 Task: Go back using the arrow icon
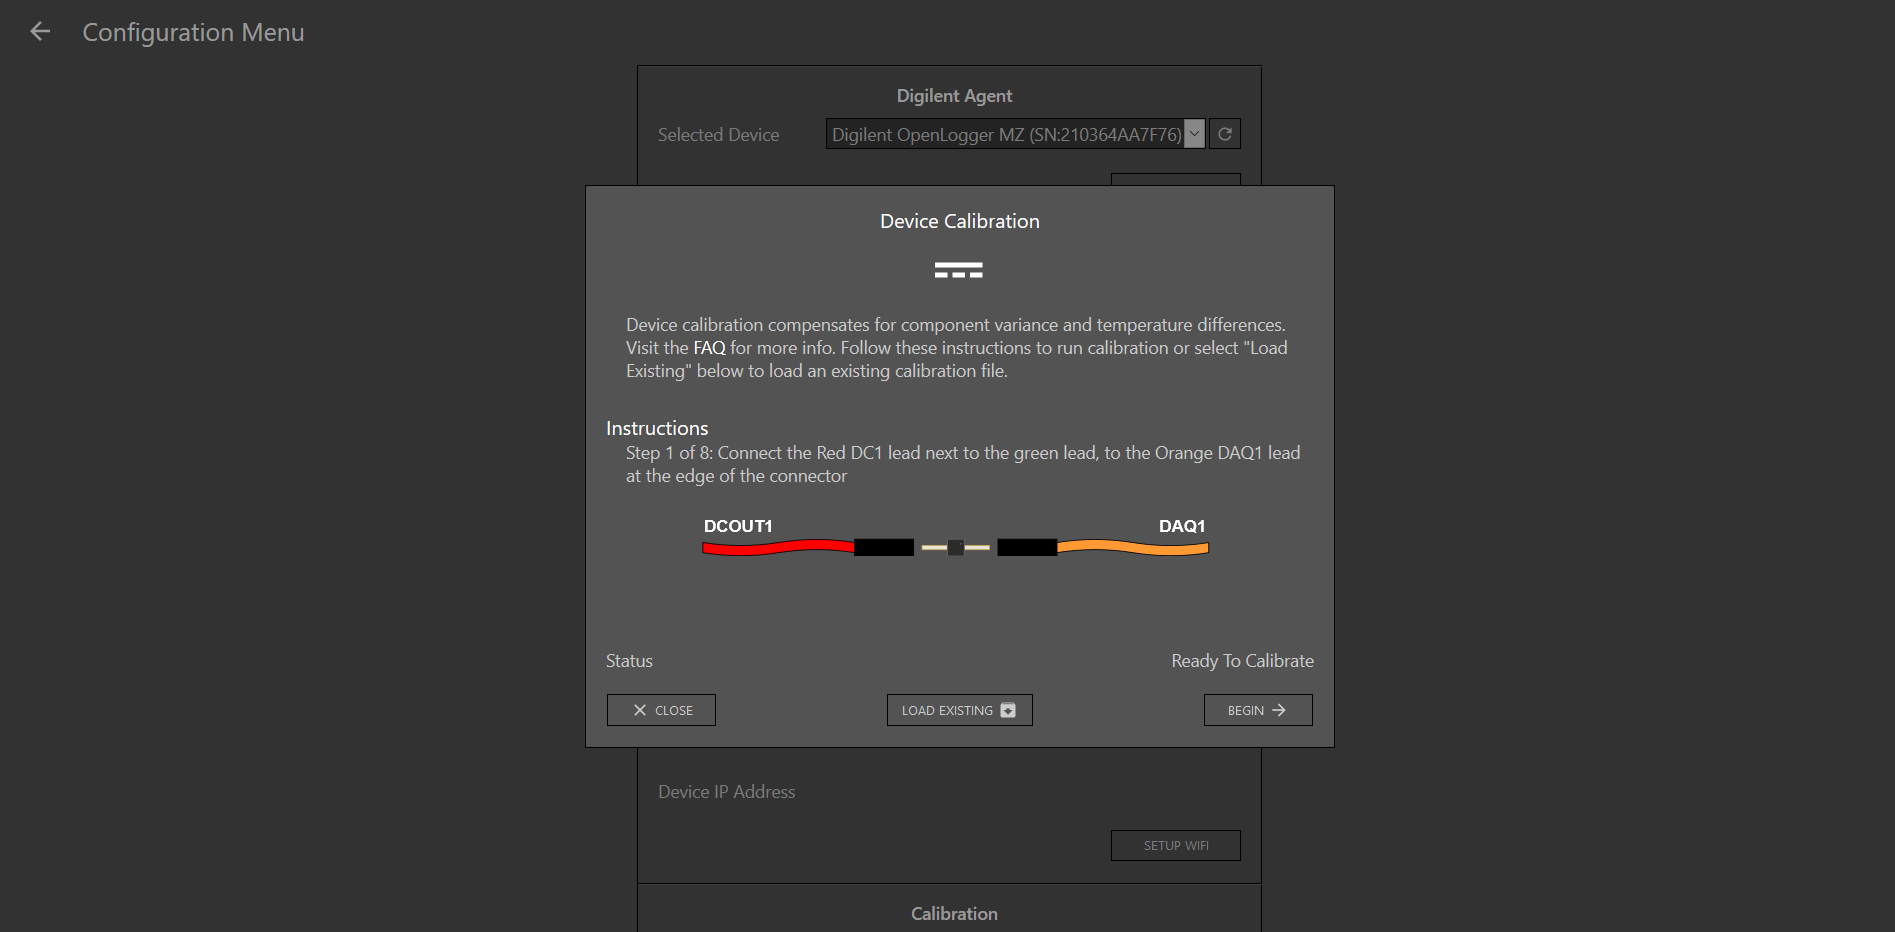coord(40,32)
